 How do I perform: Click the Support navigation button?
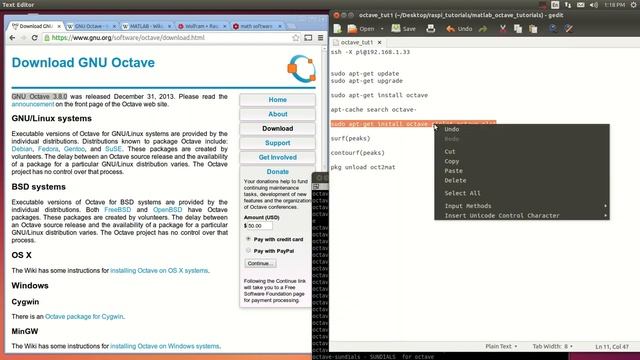click(x=278, y=143)
